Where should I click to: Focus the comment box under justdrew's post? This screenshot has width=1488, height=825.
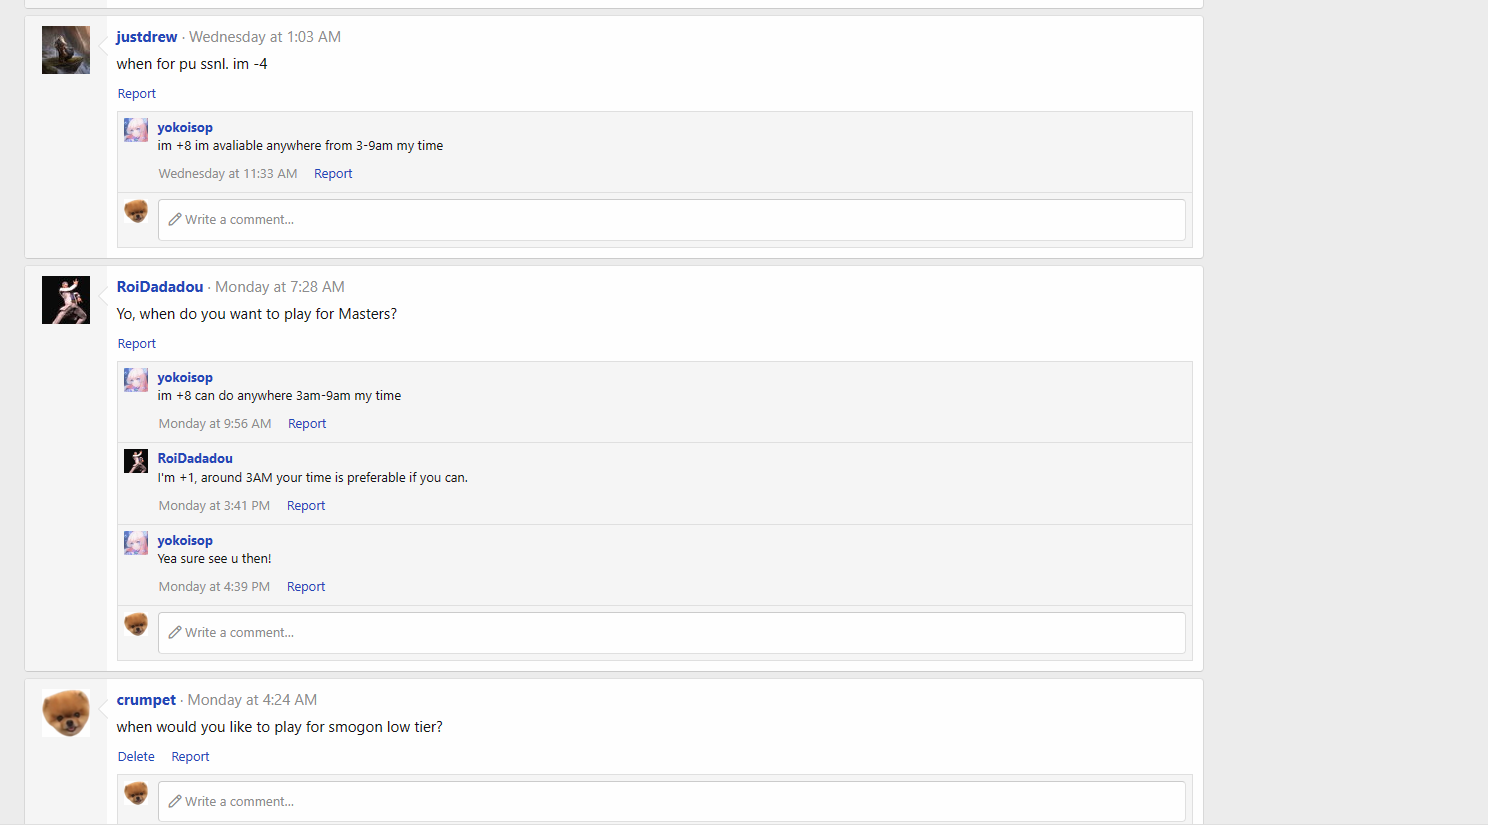click(x=671, y=220)
